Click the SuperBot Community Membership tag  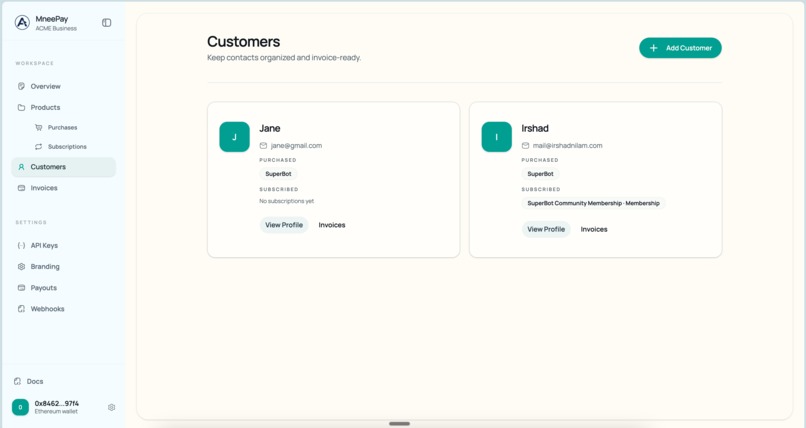pyautogui.click(x=593, y=203)
